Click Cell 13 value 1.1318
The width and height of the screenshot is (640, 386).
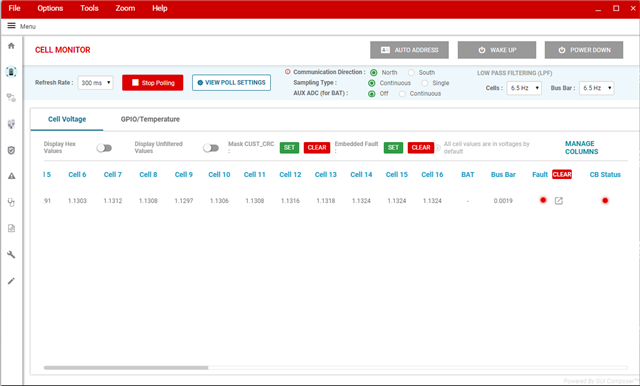pos(326,201)
